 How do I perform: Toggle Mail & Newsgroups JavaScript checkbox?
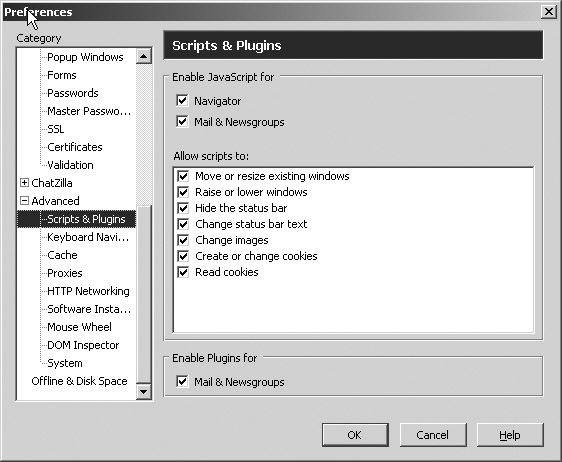click(182, 122)
